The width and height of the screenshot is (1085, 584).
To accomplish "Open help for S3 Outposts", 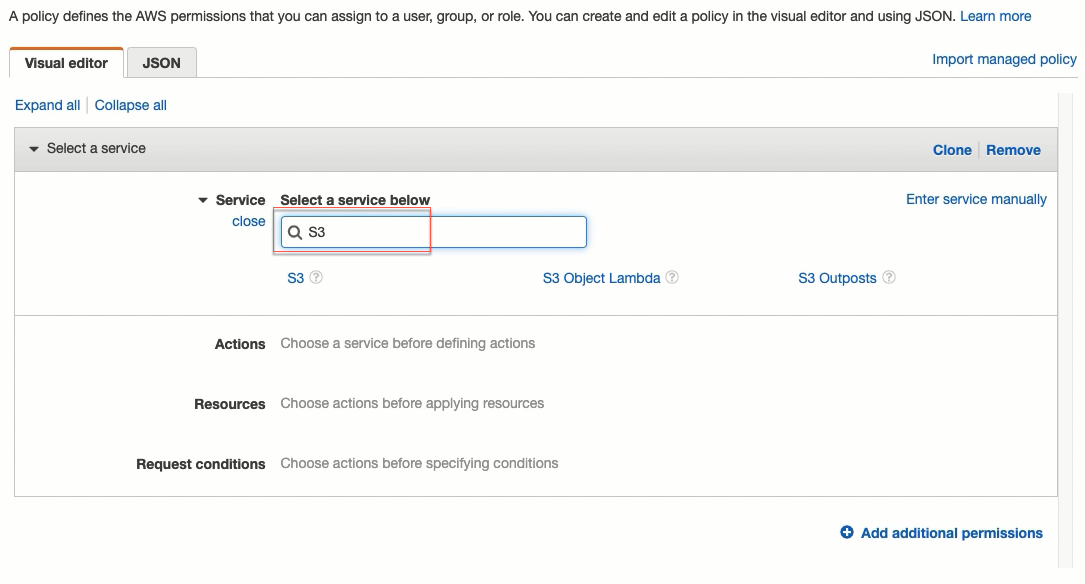I will click(889, 277).
